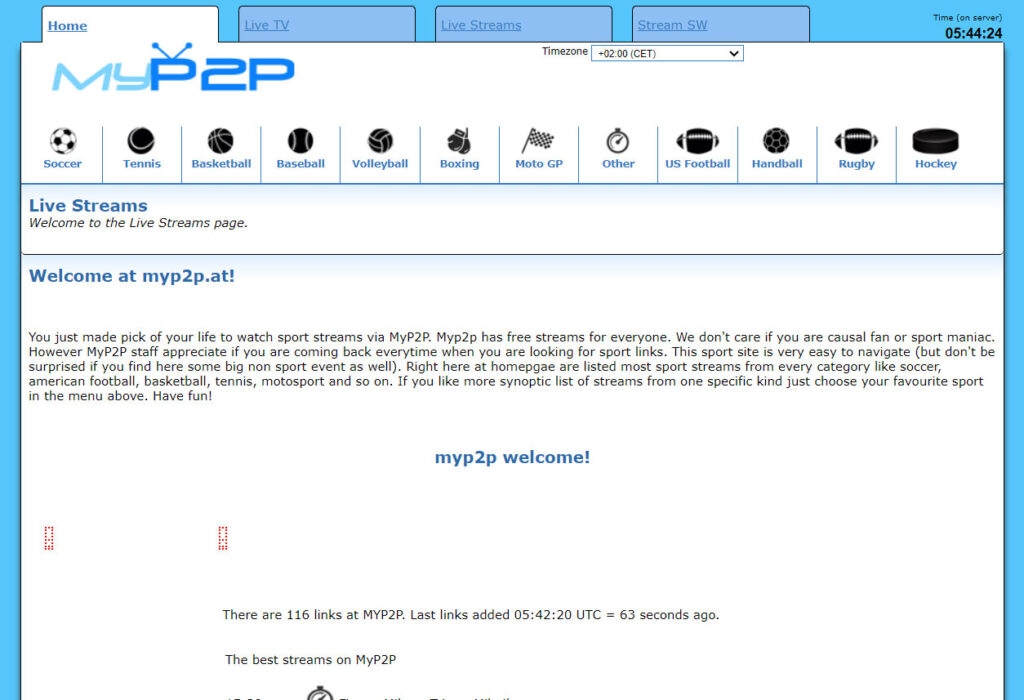Viewport: 1024px width, 700px height.
Task: Open the Timezone dropdown
Action: [x=667, y=54]
